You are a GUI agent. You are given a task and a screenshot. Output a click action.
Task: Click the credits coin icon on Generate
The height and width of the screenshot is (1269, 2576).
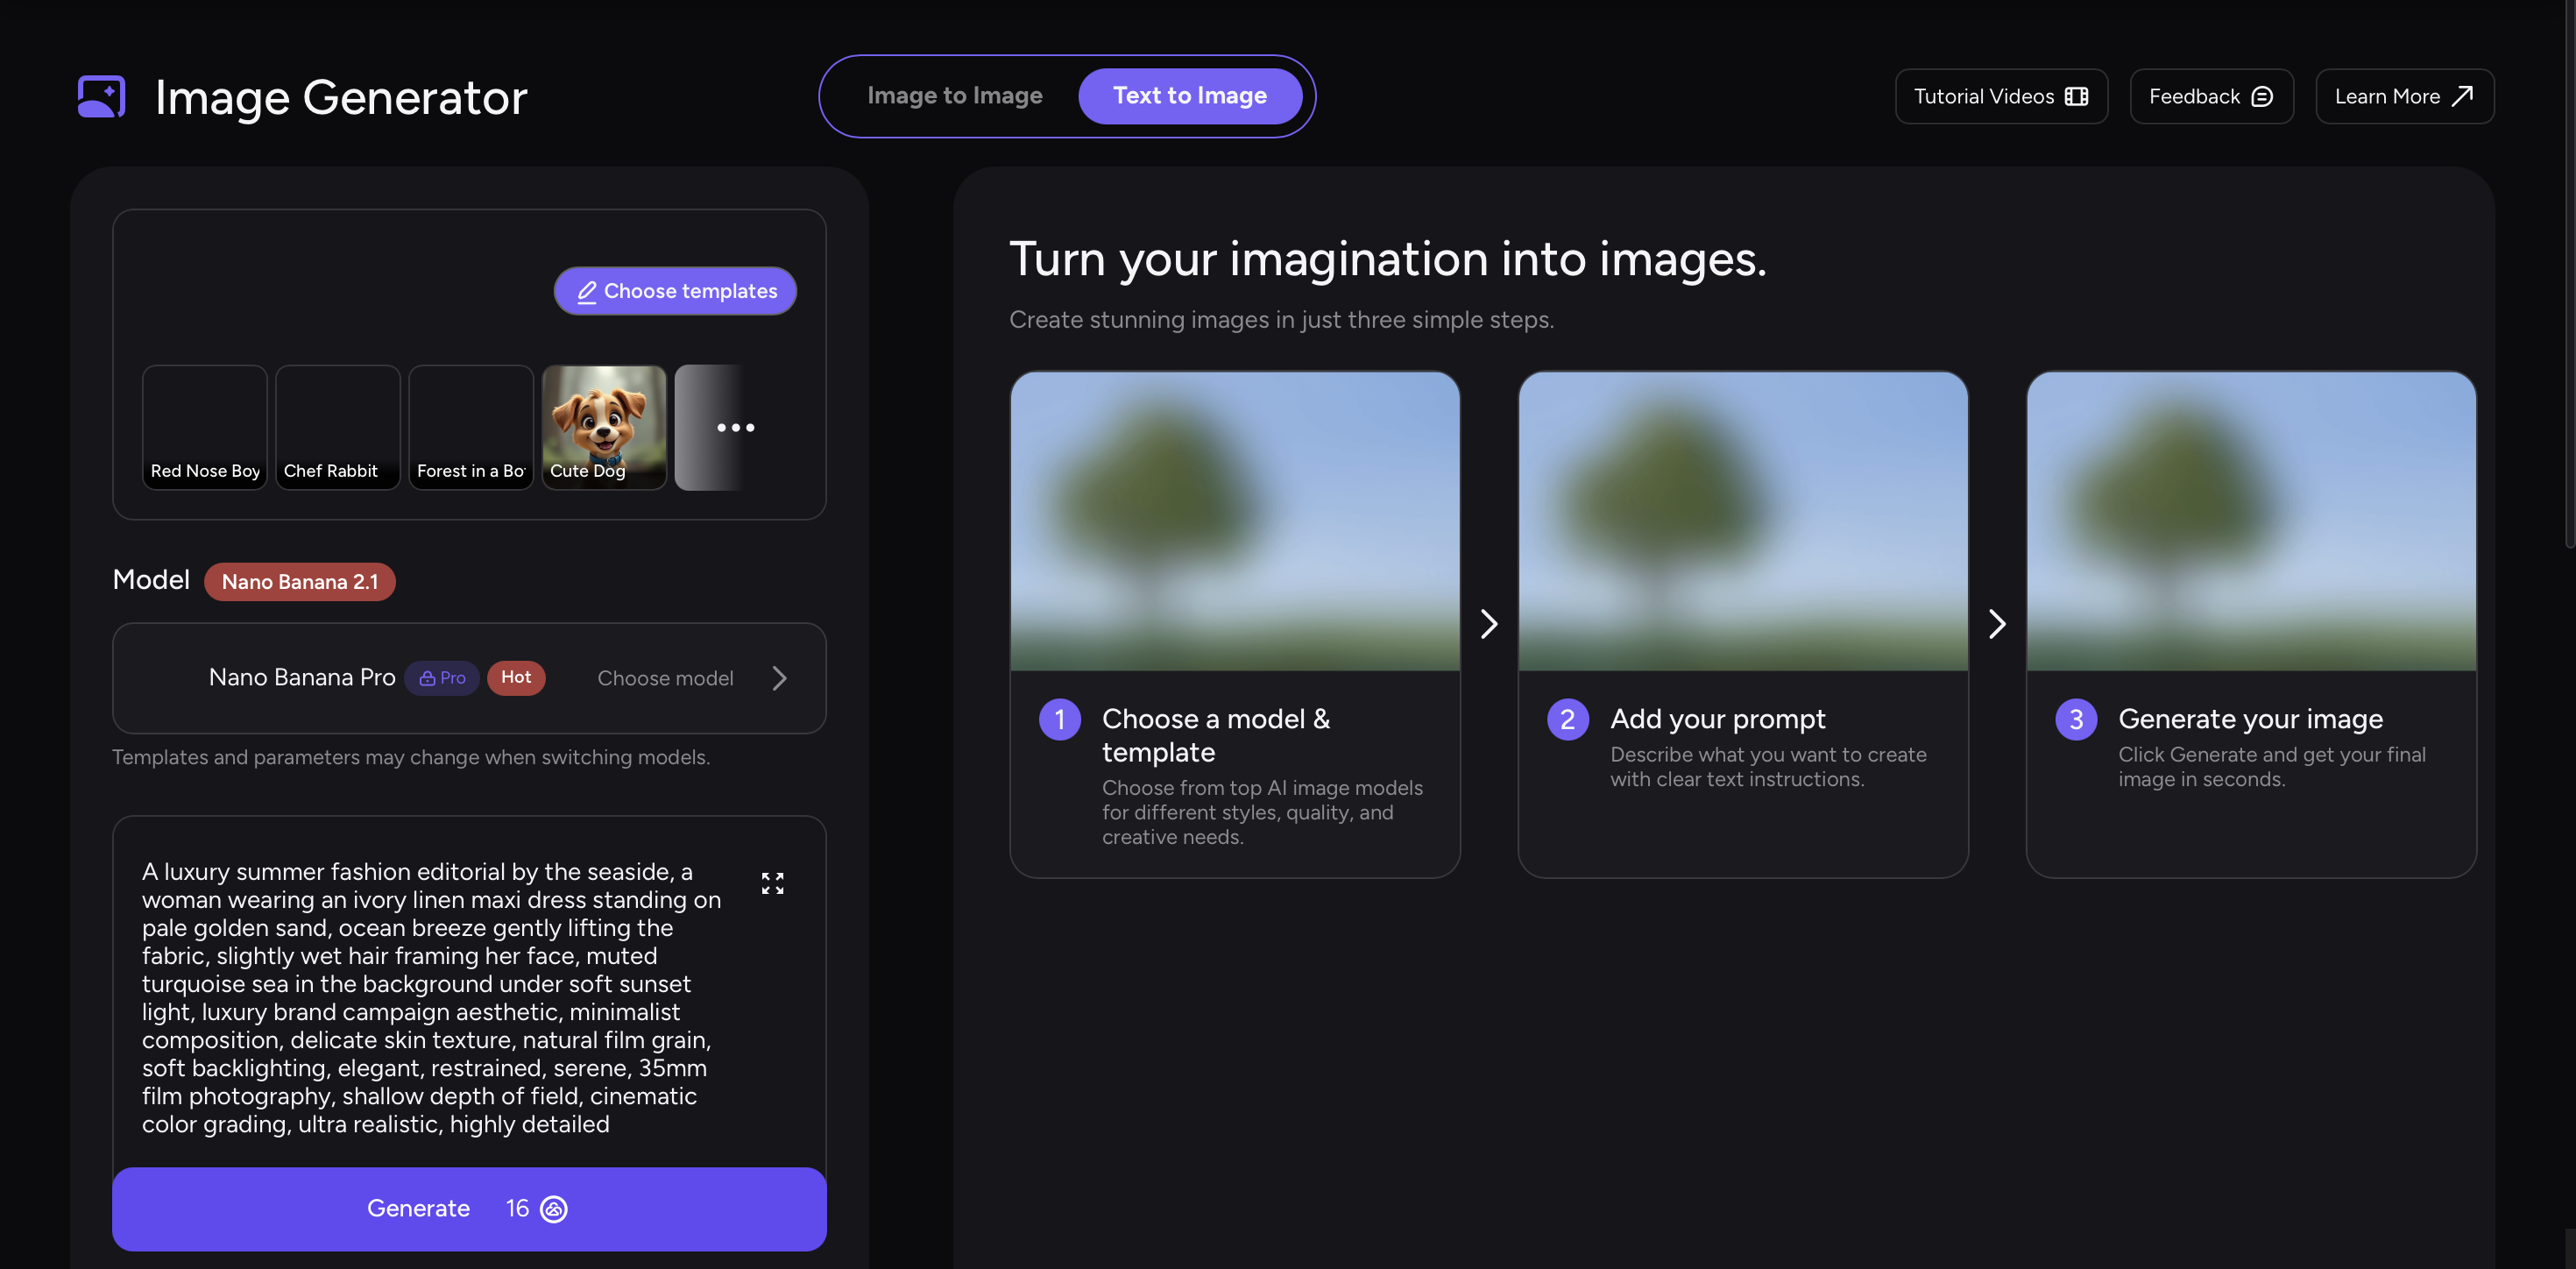tap(553, 1209)
